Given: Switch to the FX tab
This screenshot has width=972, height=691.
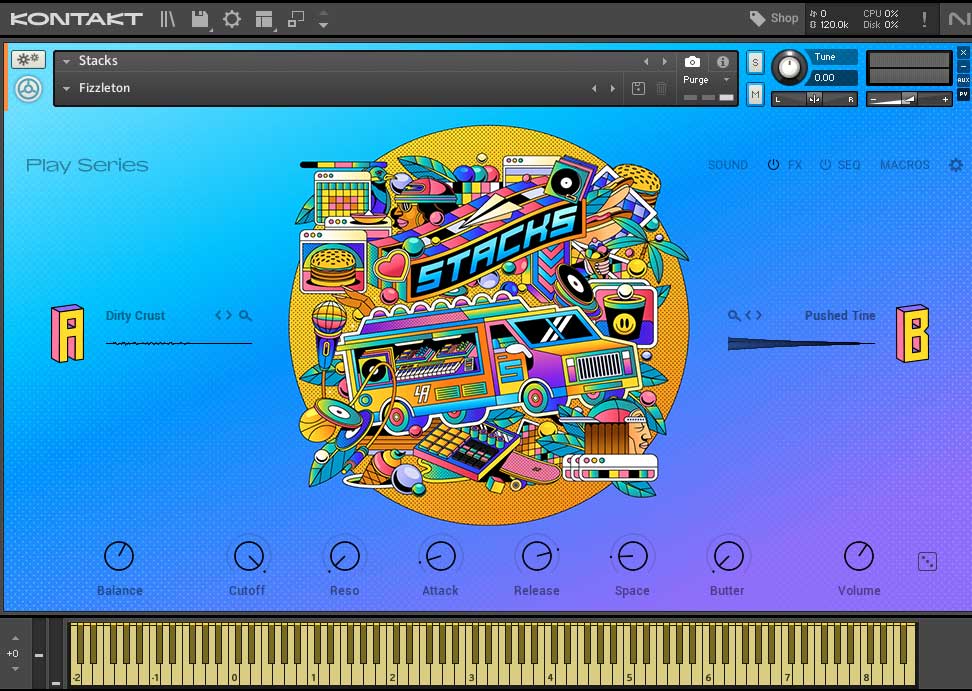Looking at the screenshot, I should click(x=795, y=165).
